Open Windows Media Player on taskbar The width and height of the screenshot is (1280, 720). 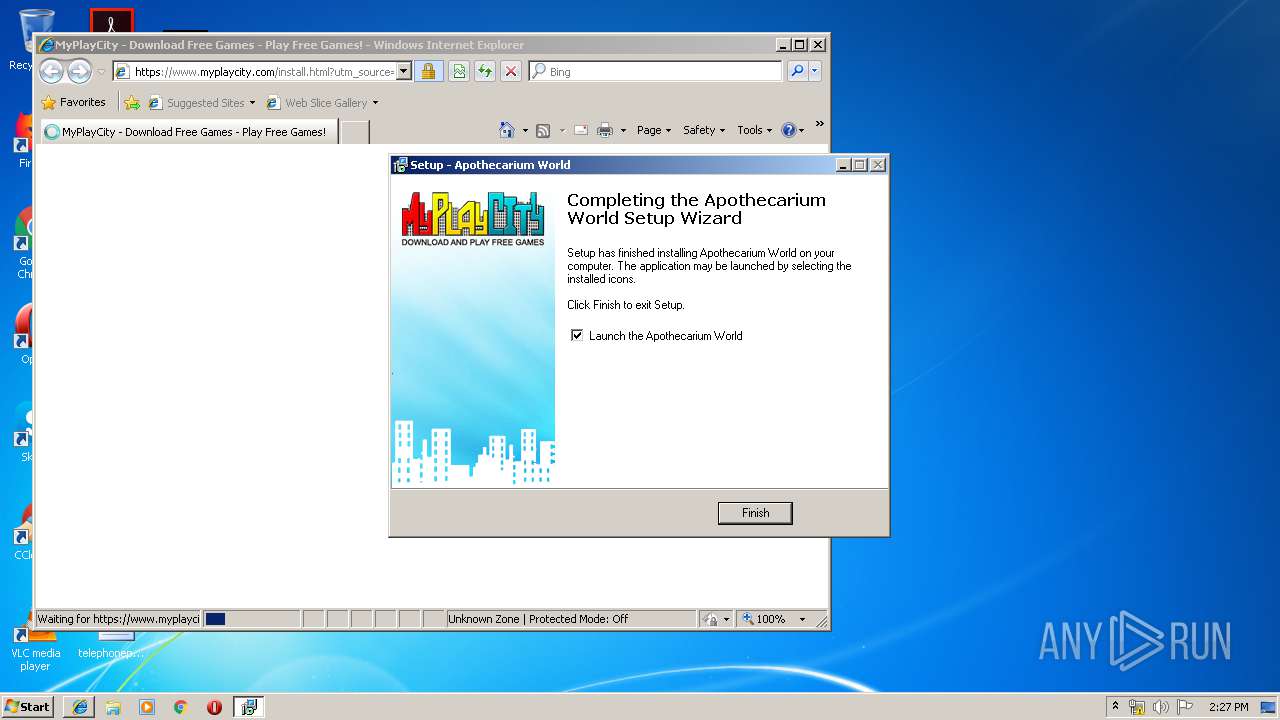tap(147, 707)
